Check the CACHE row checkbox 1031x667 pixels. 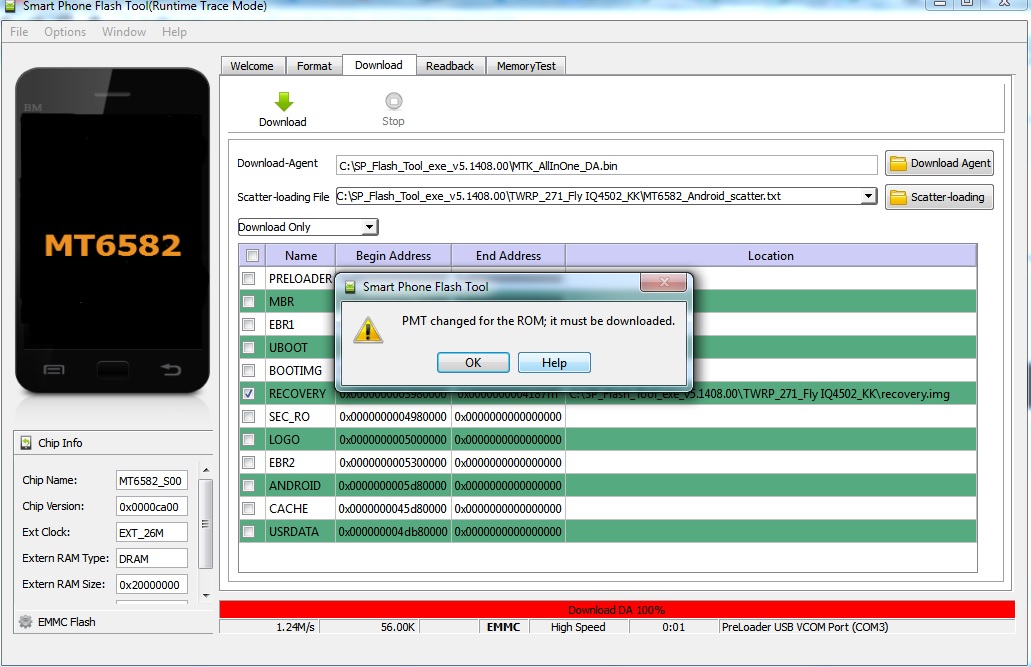[x=249, y=508]
